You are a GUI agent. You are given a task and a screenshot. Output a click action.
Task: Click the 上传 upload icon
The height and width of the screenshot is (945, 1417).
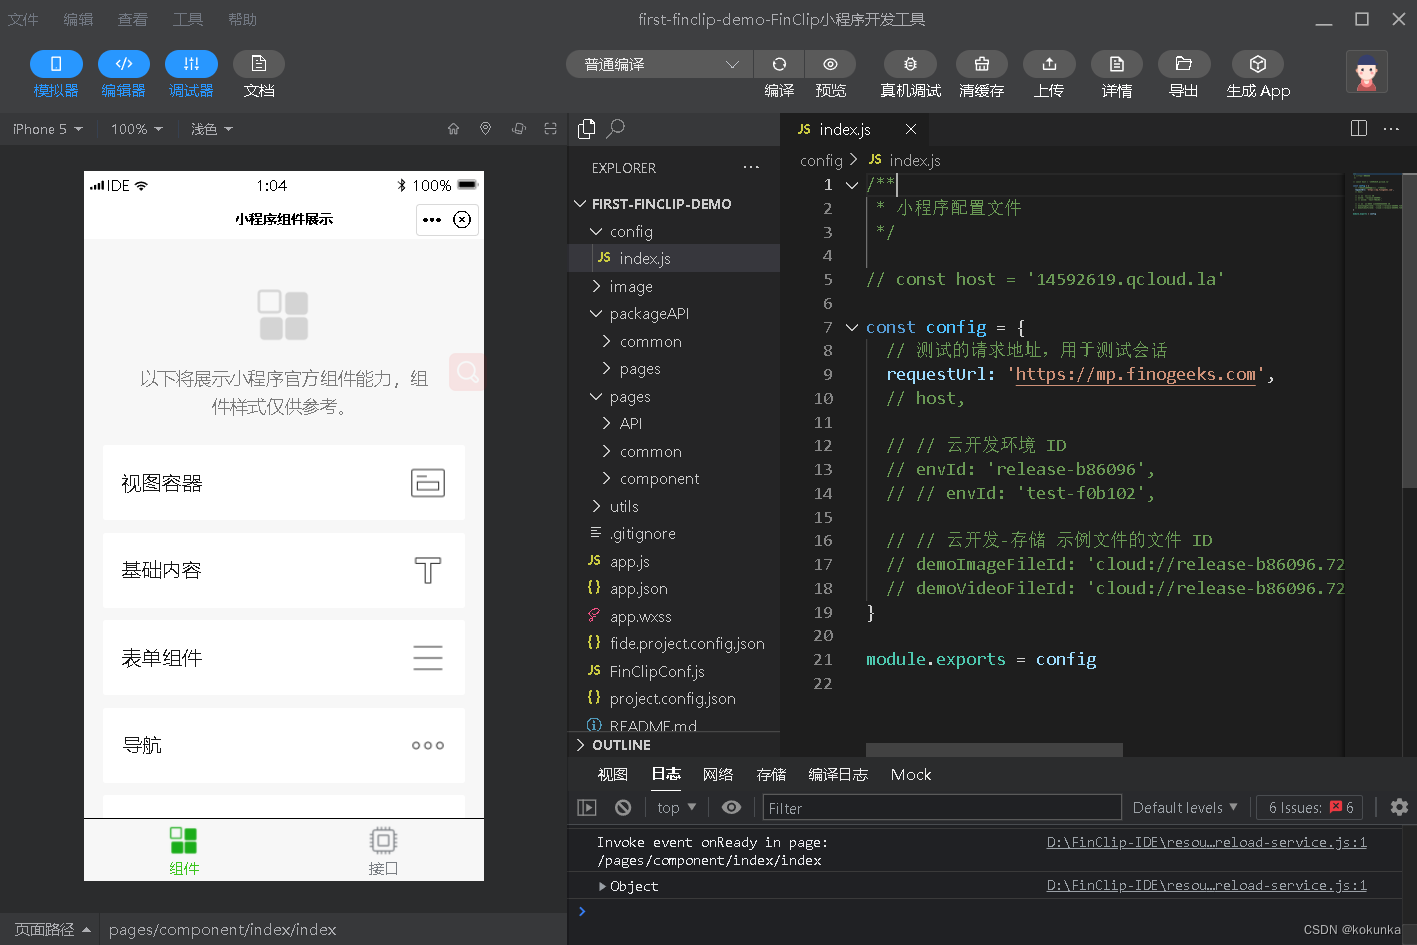click(1049, 63)
